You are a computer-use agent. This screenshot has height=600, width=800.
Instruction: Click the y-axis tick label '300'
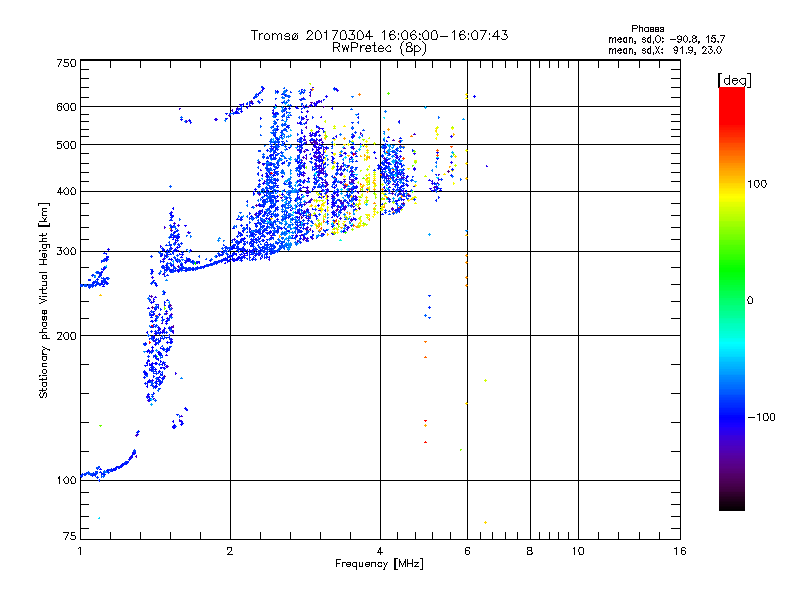66,252
